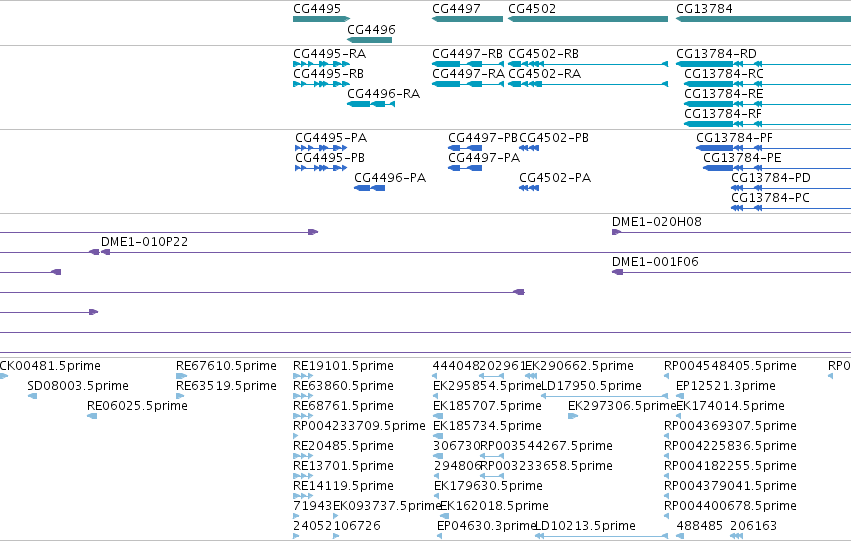This screenshot has width=851, height=541.
Task: Select the RE67610.5prime EST label
Action: (x=226, y=366)
